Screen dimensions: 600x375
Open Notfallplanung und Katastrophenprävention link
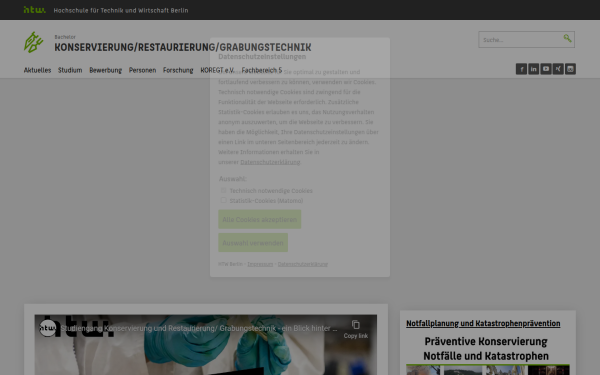click(x=483, y=323)
